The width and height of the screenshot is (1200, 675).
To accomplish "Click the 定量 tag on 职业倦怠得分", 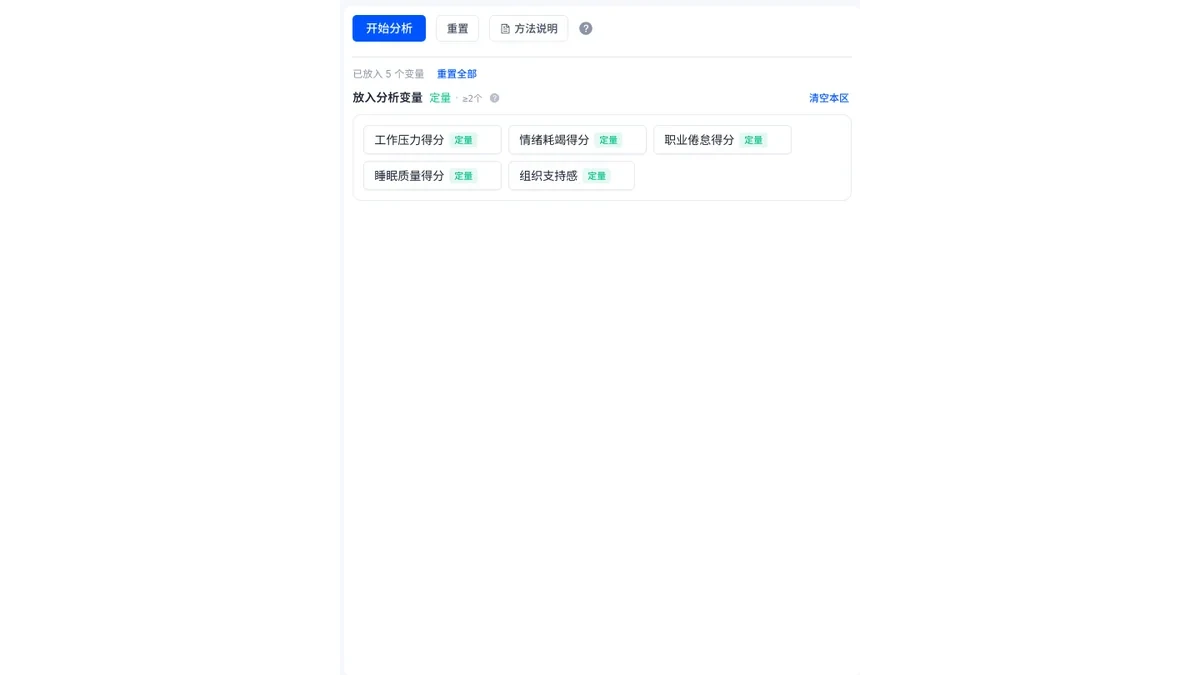I will pos(754,140).
